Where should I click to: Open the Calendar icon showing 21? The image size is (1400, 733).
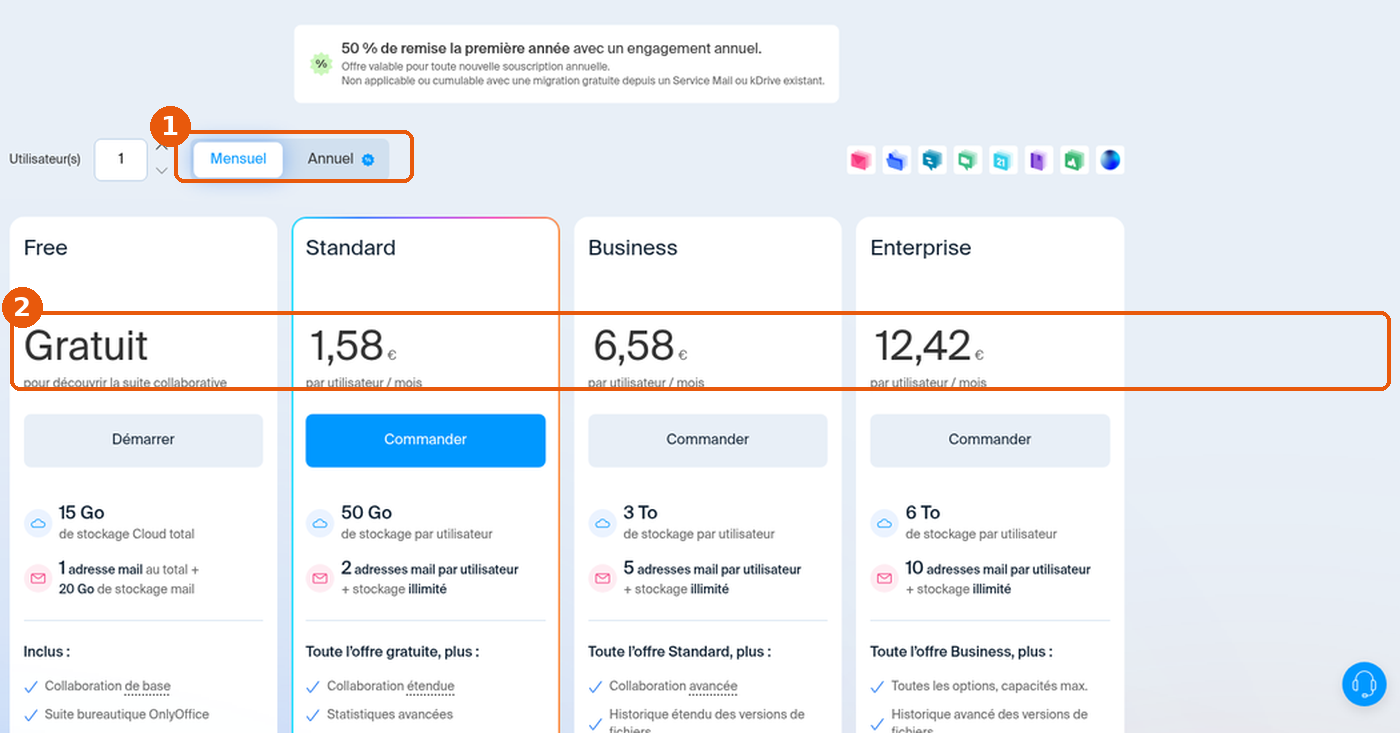tap(1003, 160)
